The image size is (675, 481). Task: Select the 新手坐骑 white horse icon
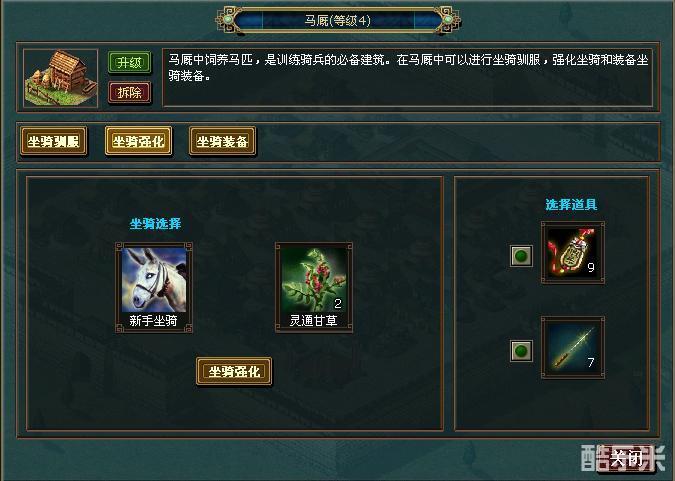(154, 279)
